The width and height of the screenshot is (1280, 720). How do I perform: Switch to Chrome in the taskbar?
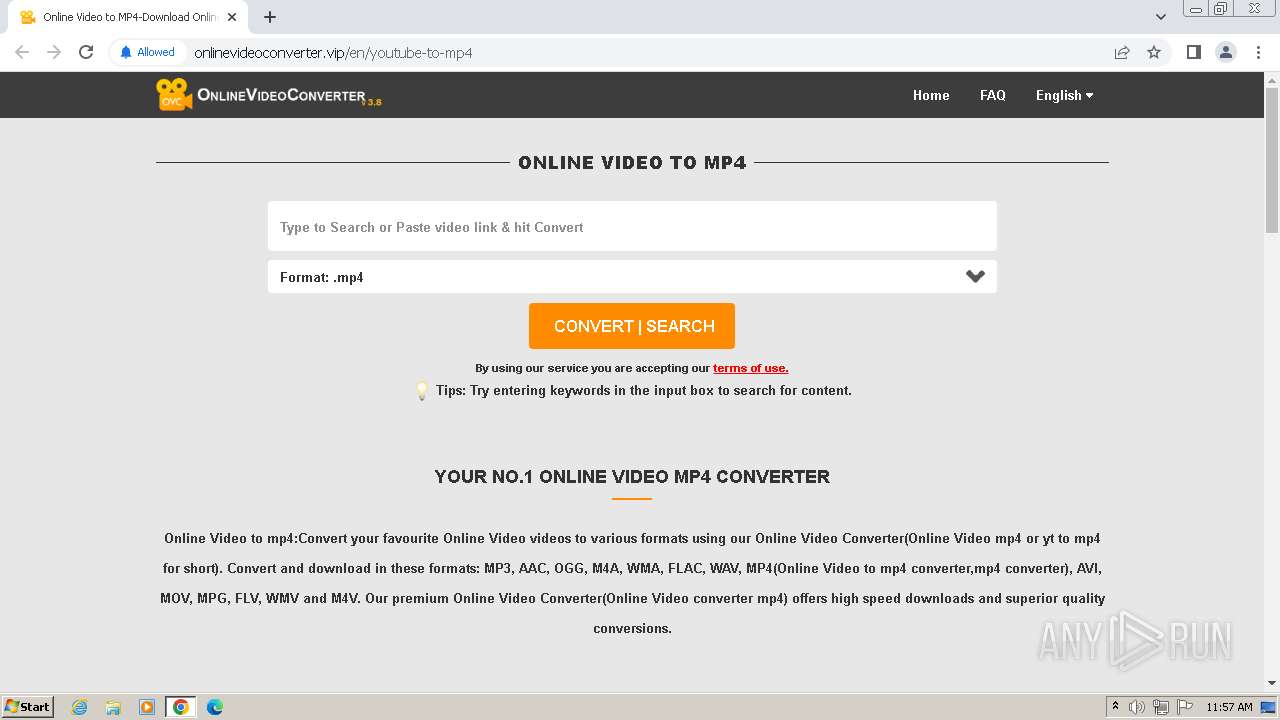(181, 707)
